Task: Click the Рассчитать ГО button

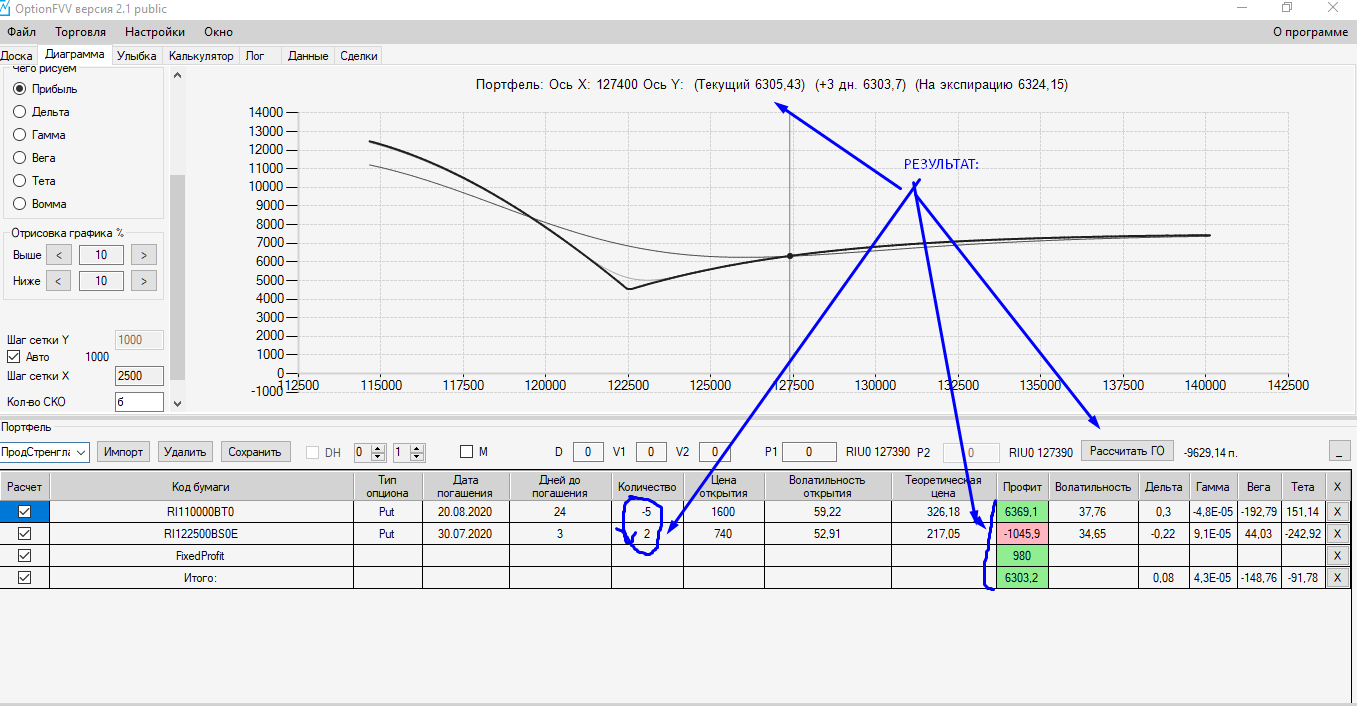Action: click(1128, 451)
